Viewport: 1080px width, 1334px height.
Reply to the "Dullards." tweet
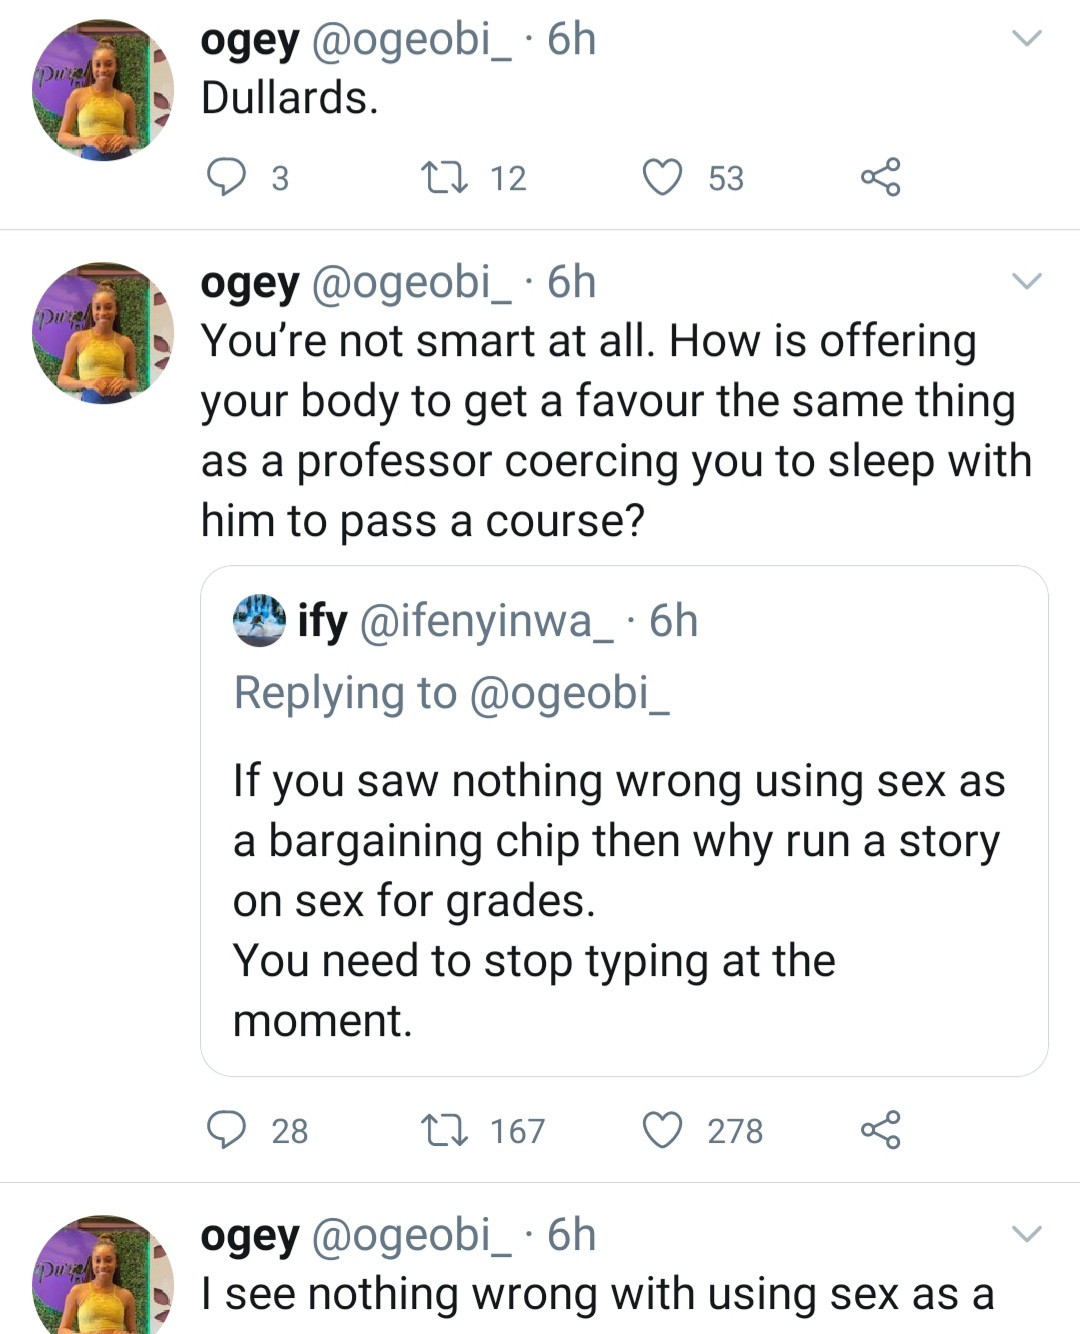pos(227,177)
